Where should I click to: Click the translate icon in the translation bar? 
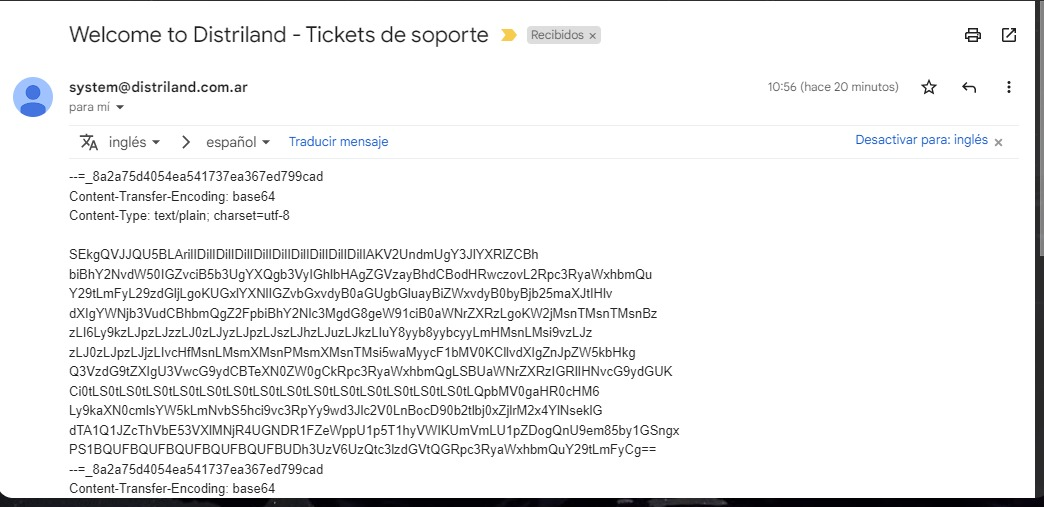pyautogui.click(x=89, y=142)
